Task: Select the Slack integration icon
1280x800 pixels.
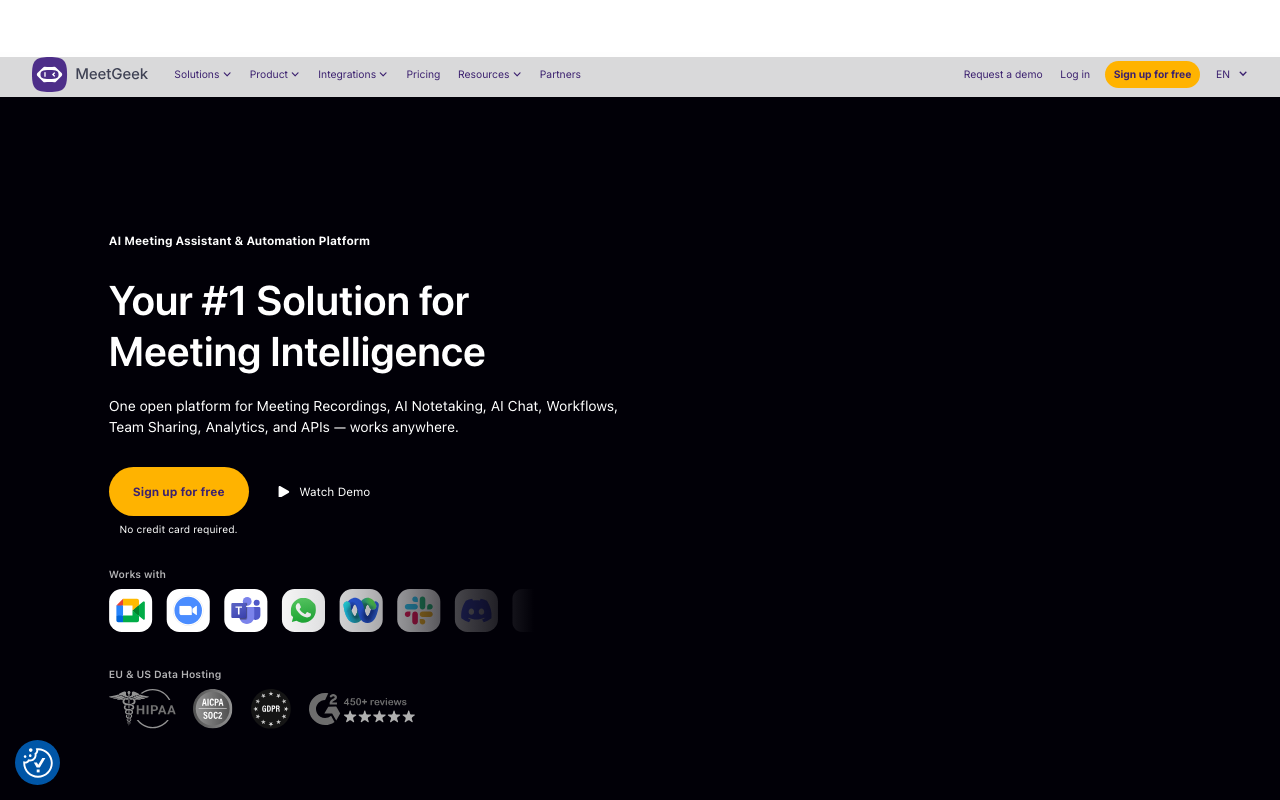Action: click(x=418, y=610)
